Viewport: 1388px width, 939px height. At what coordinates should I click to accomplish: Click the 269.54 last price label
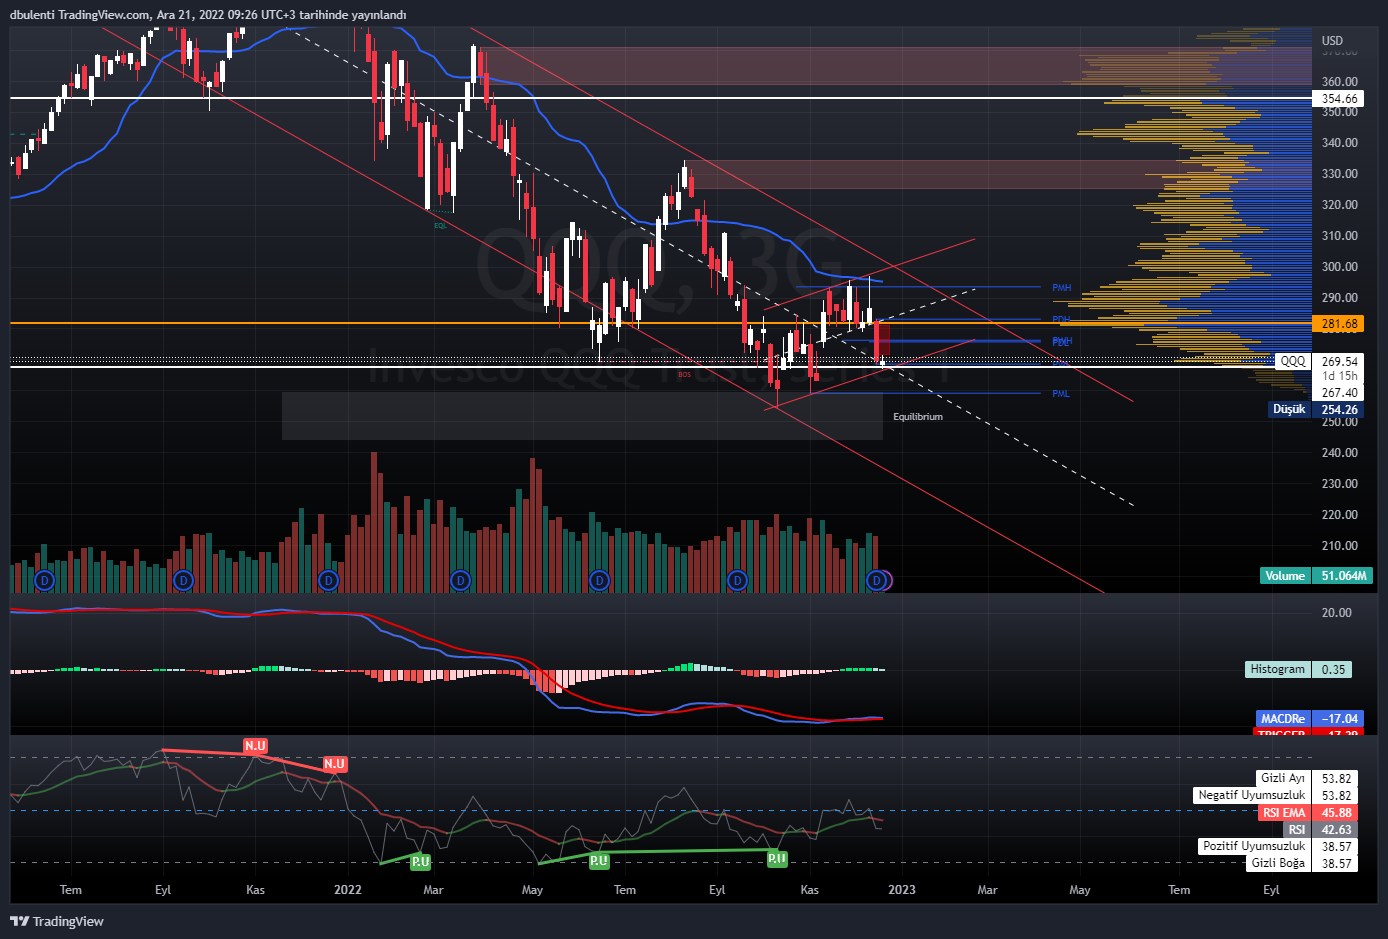point(1339,362)
